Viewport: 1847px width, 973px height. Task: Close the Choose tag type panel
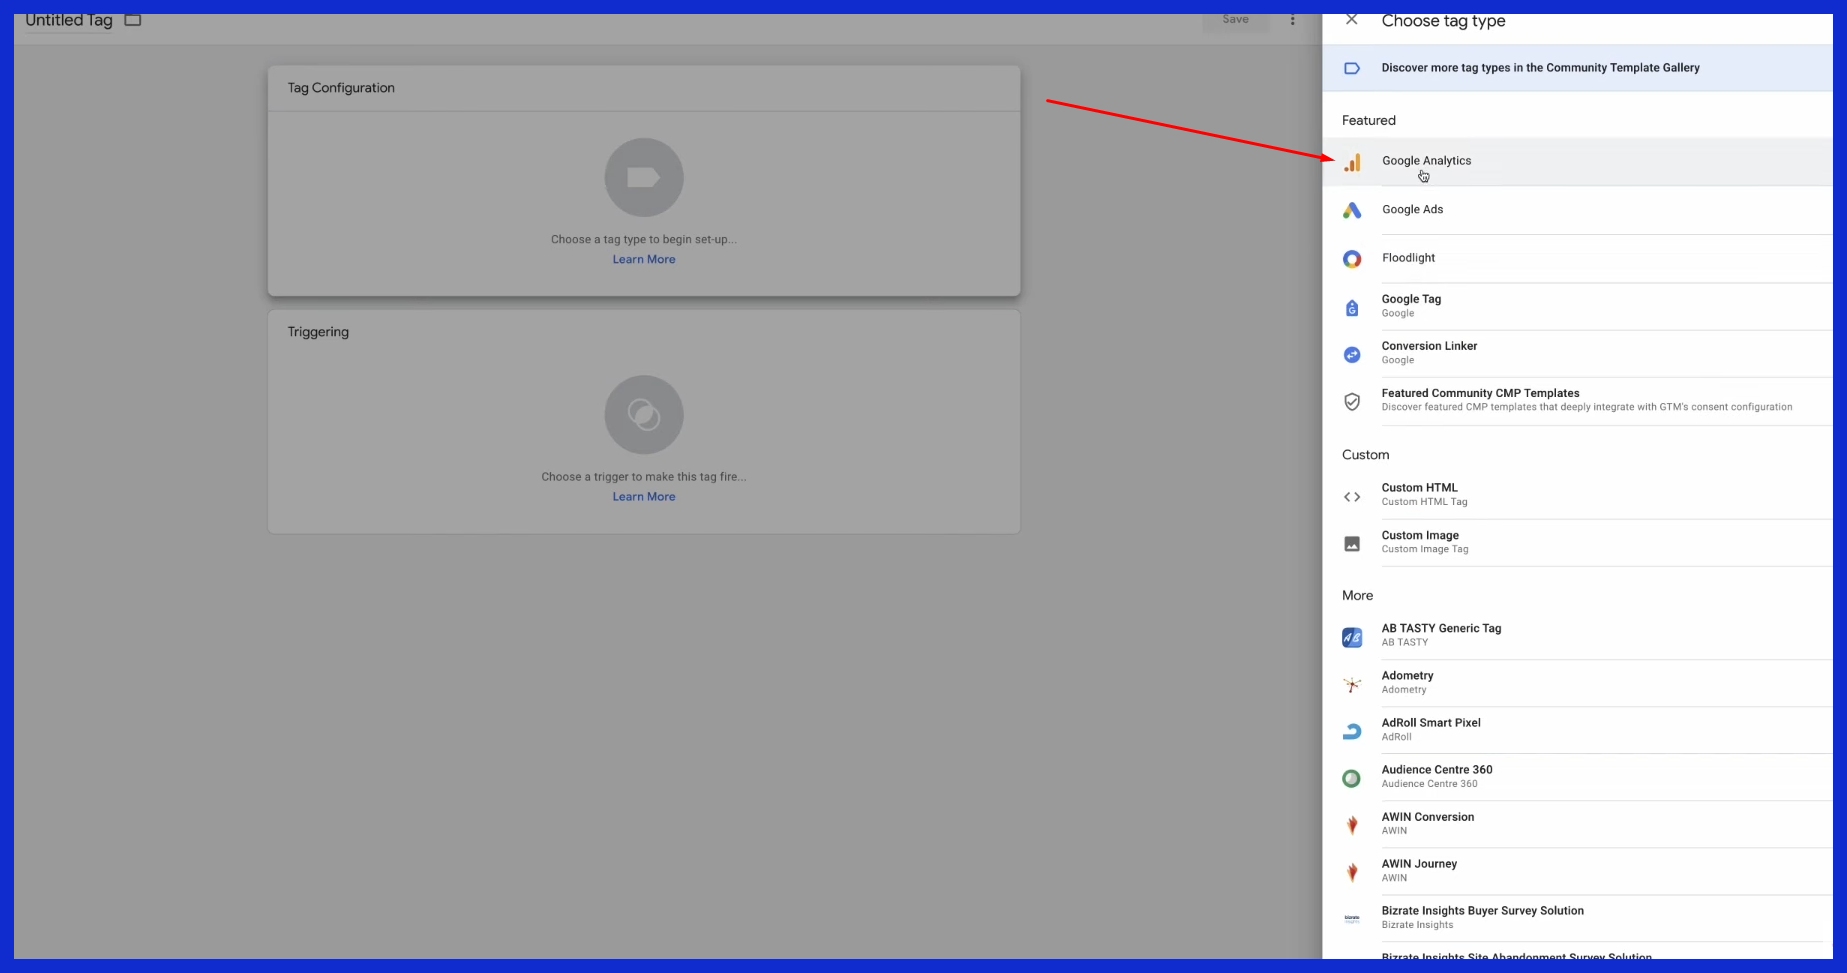click(1352, 19)
